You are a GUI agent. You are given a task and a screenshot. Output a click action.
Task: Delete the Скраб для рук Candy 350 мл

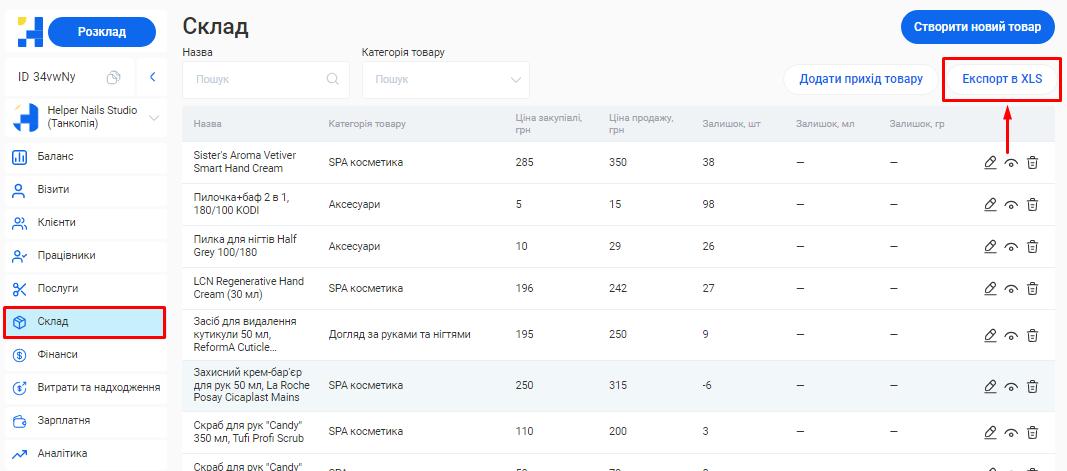(x=1033, y=432)
